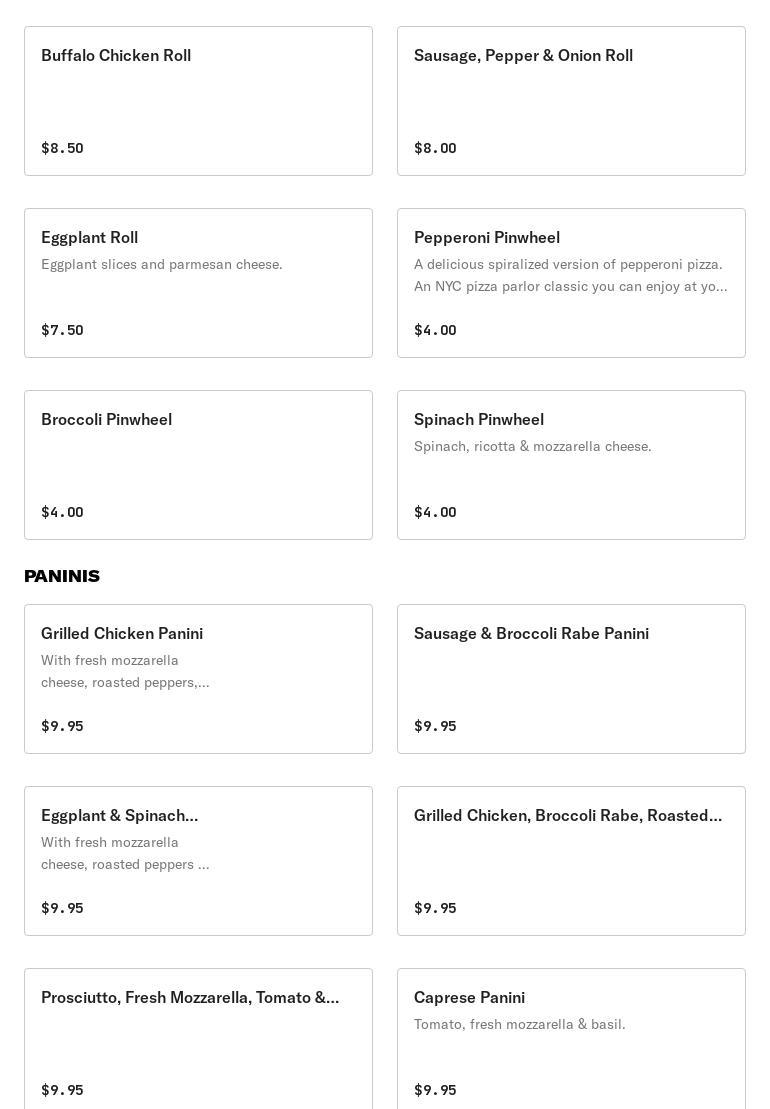Click the Eggplant Roll description text
The image size is (770, 1109).
coord(162,265)
